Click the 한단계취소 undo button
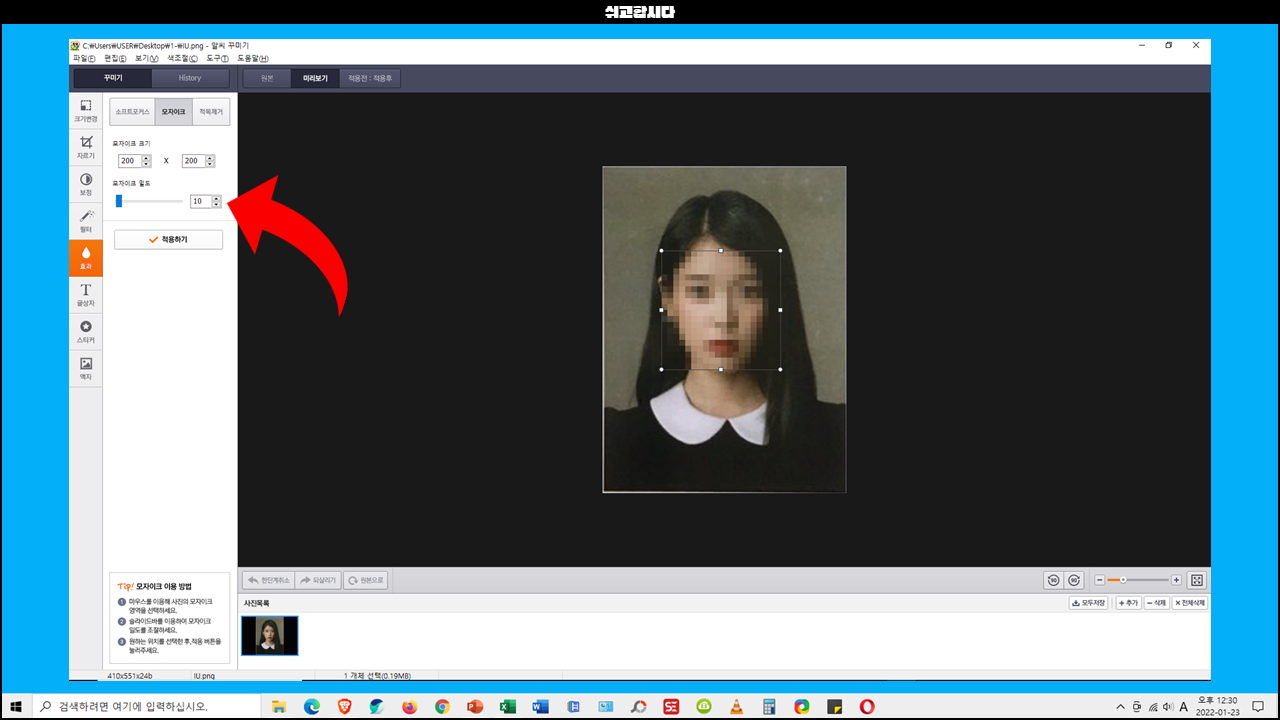Image resolution: width=1280 pixels, height=720 pixels. coord(269,580)
